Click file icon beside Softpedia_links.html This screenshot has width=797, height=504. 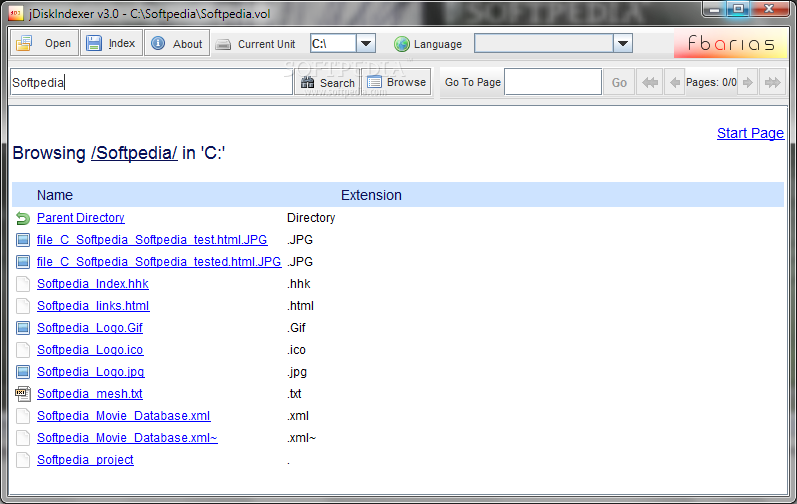[23, 306]
